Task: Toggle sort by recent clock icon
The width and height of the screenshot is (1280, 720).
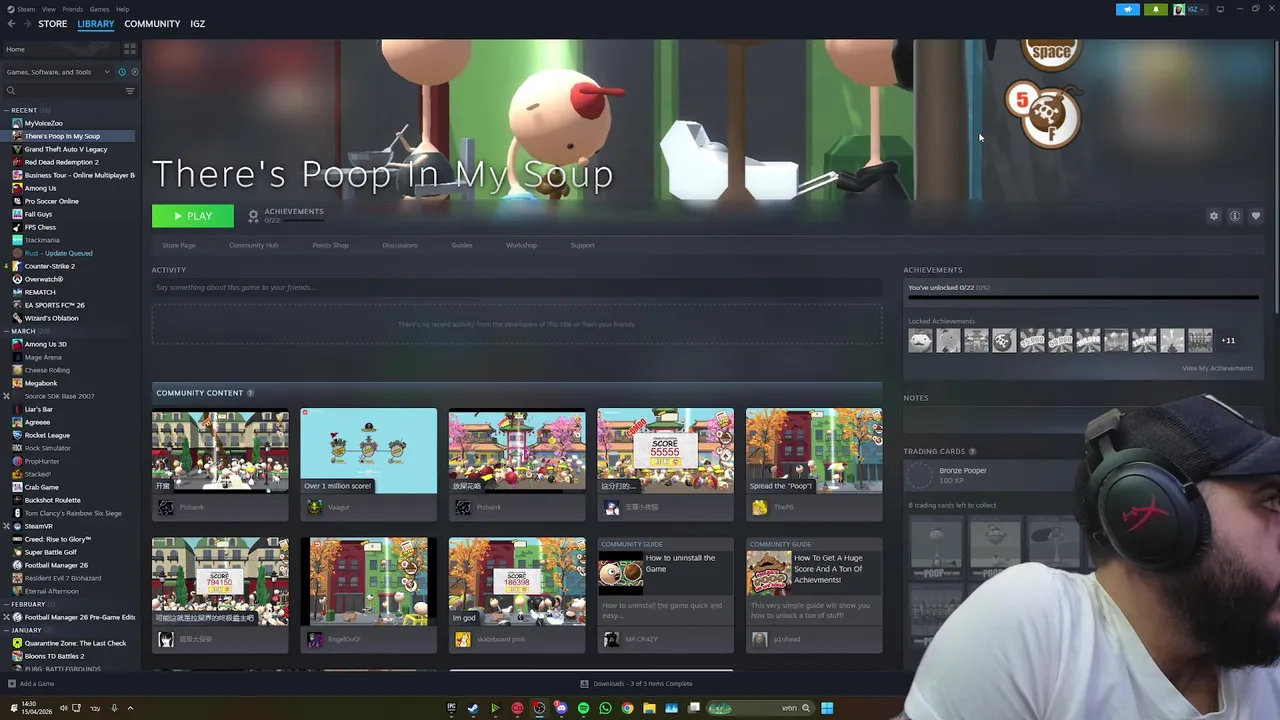Action: tap(122, 72)
